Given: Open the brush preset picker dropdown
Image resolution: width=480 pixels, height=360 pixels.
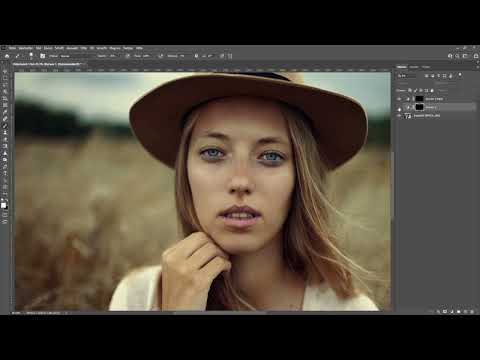Looking at the screenshot, I should coord(31,56).
